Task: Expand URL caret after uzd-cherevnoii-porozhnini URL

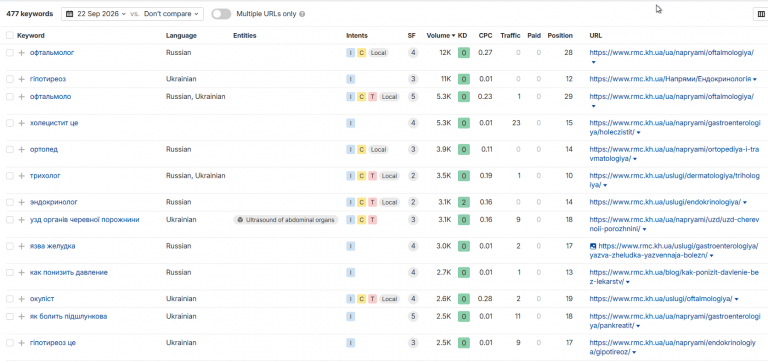Action: pos(645,229)
